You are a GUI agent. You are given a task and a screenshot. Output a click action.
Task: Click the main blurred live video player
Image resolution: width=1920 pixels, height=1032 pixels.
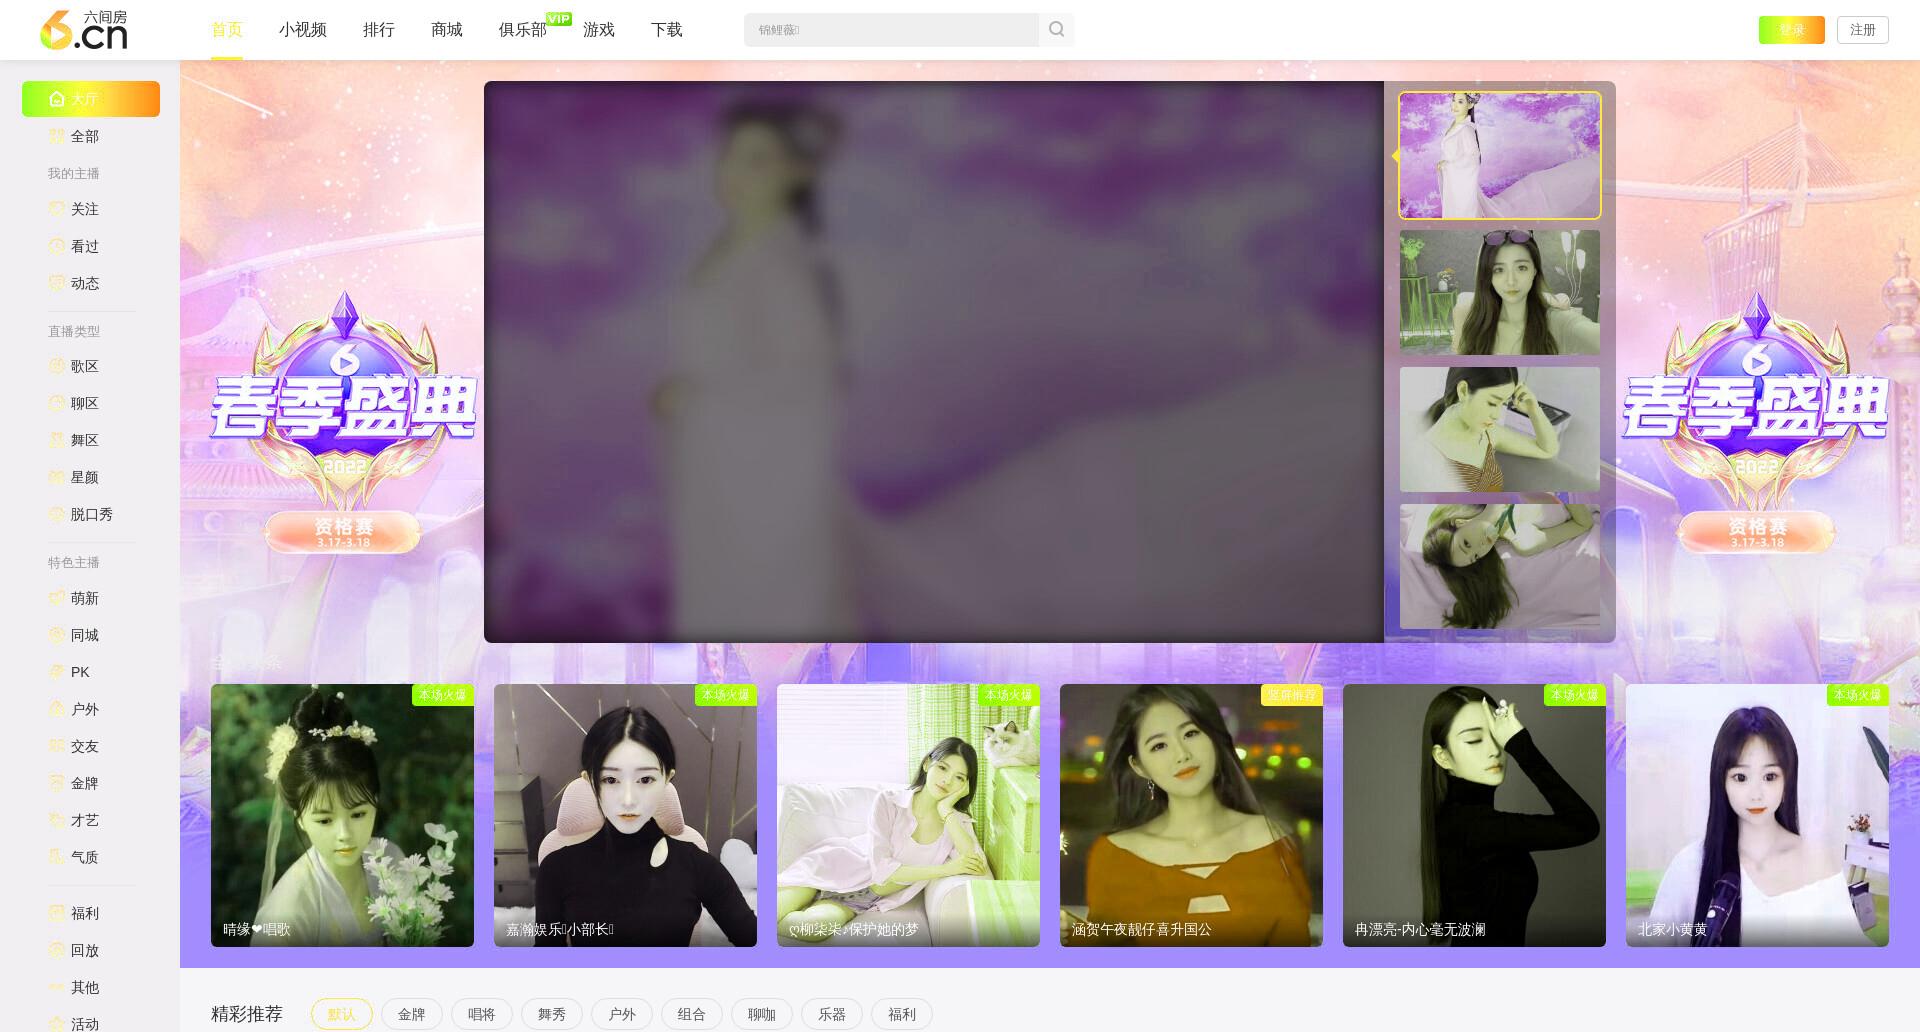[x=934, y=362]
